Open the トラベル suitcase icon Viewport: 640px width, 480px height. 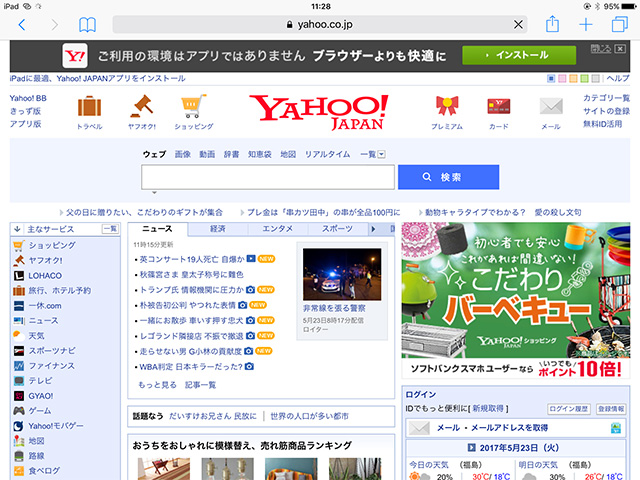point(89,107)
